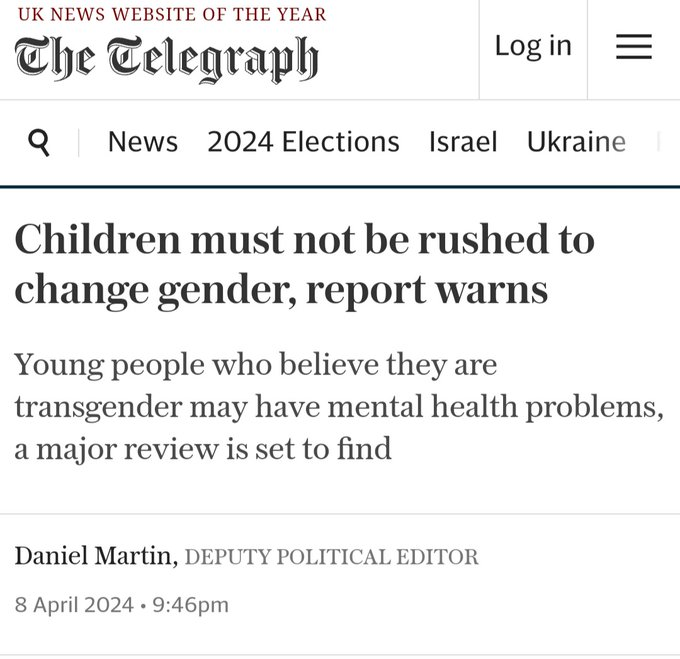Go to 2024 Elections section
The height and width of the screenshot is (659, 680).
point(303,142)
